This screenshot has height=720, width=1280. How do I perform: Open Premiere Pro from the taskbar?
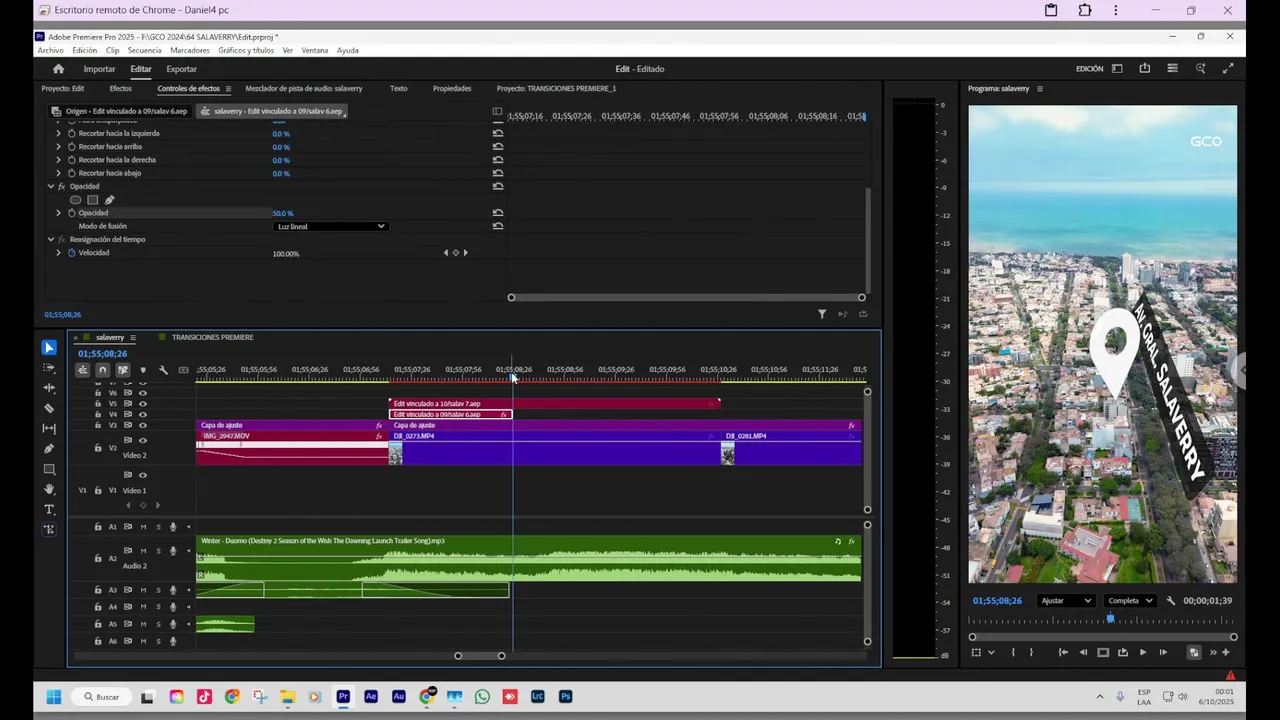(x=343, y=696)
